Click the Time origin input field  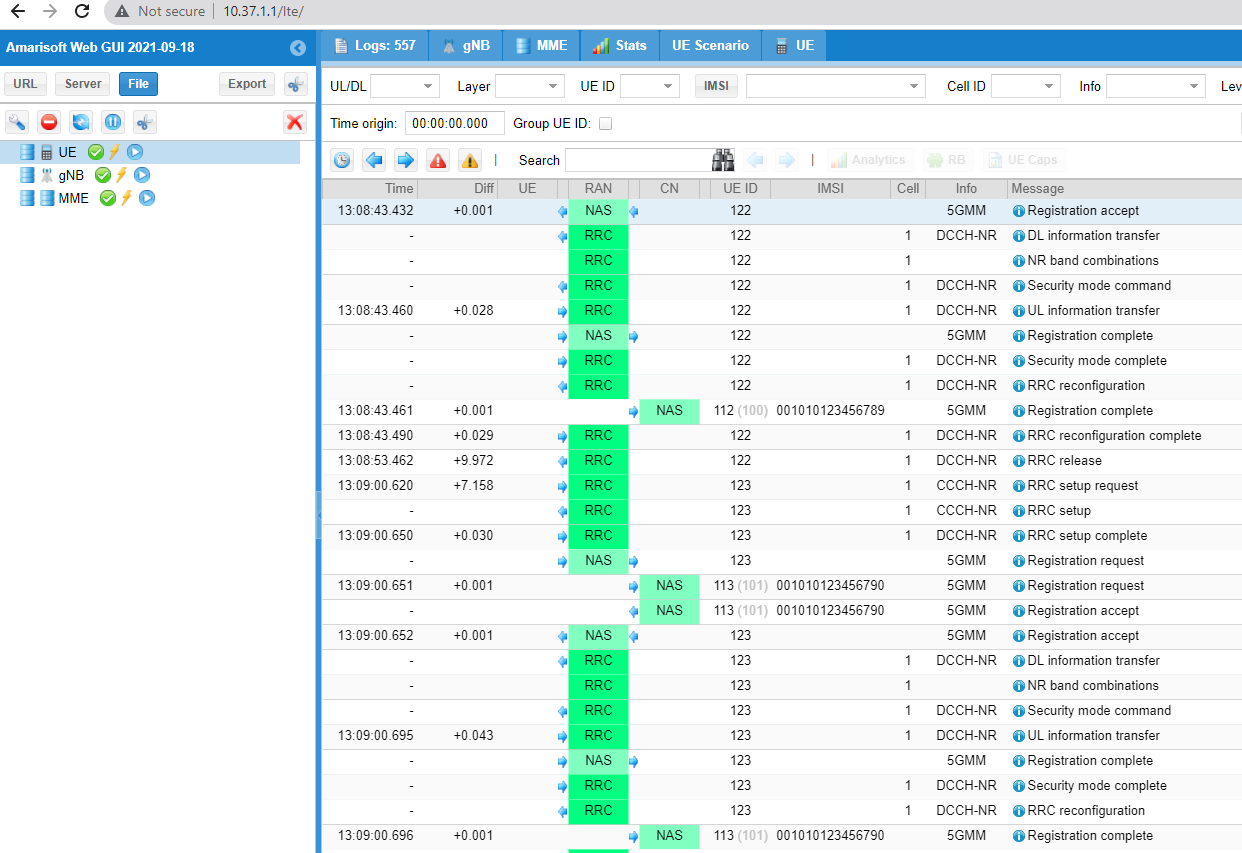454,124
